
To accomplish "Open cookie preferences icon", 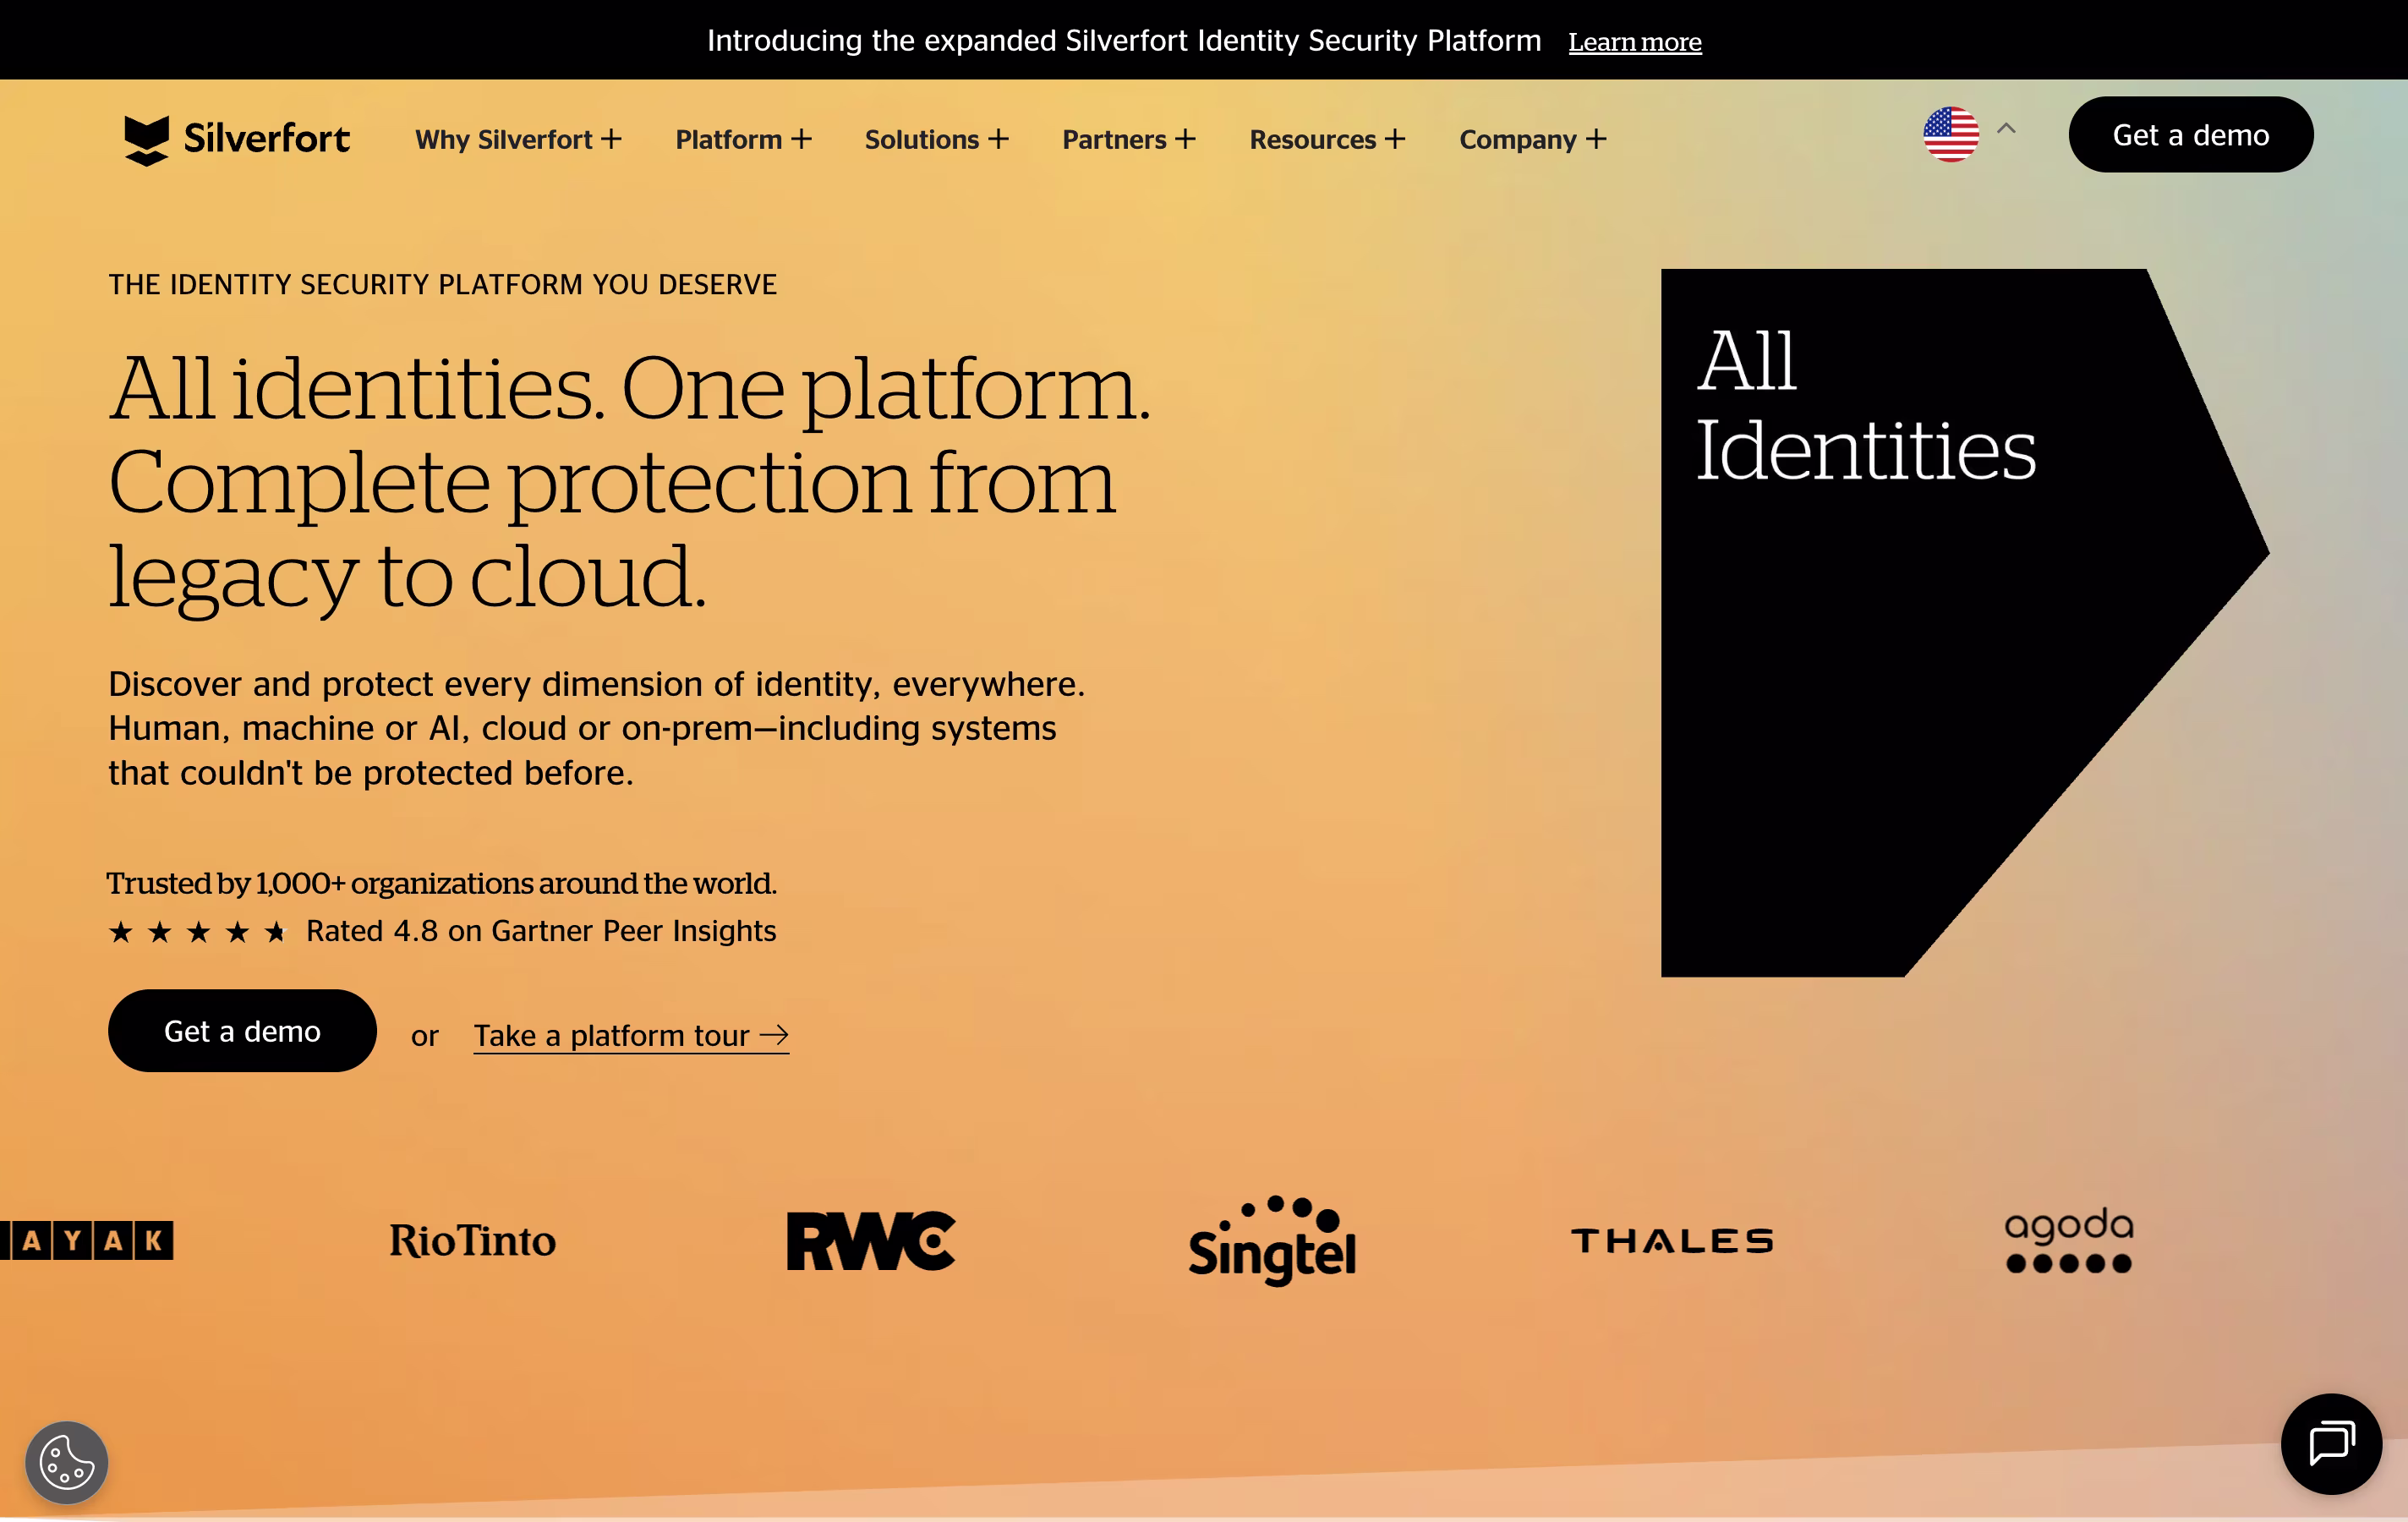I will point(67,1463).
